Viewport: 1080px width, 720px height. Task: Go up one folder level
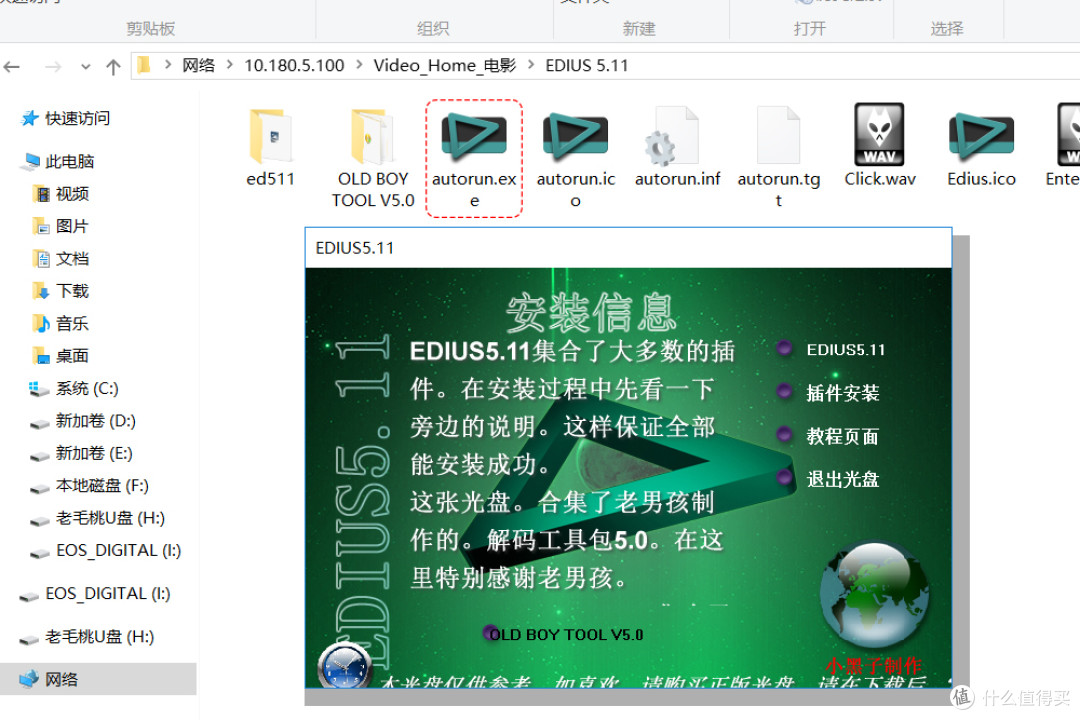click(114, 67)
